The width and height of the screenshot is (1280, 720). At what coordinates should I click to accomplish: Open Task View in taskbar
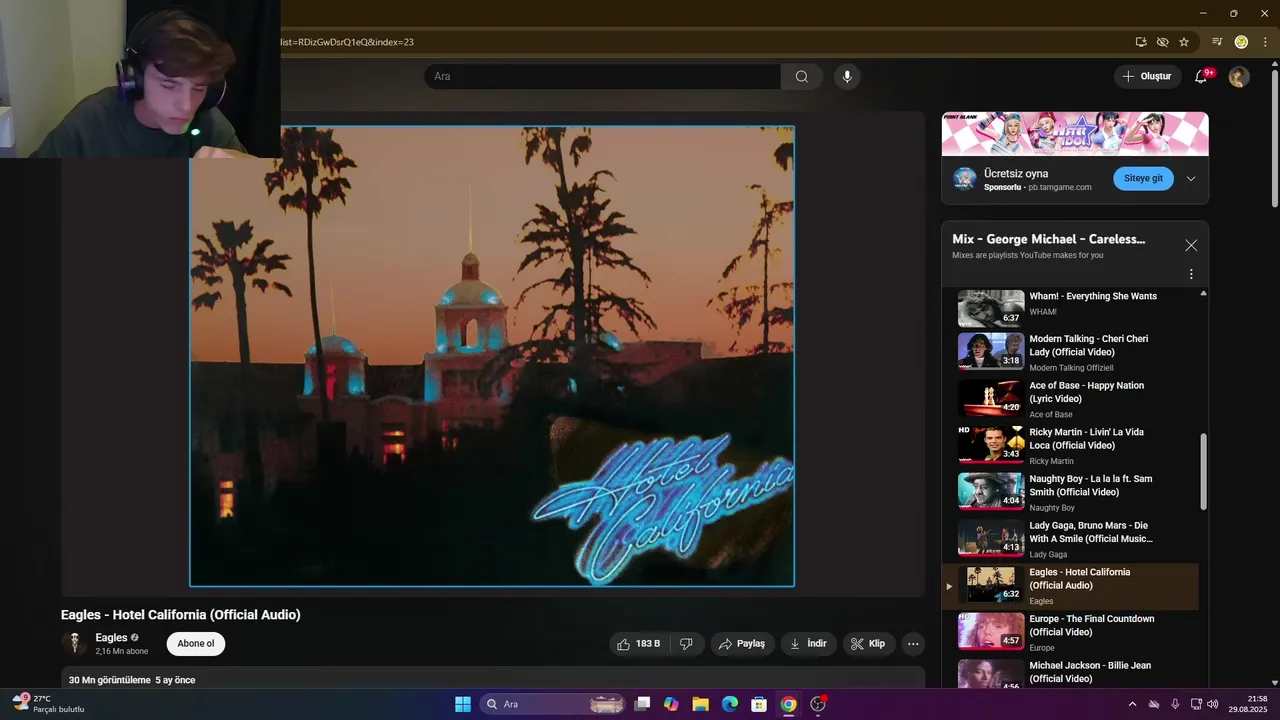point(643,704)
